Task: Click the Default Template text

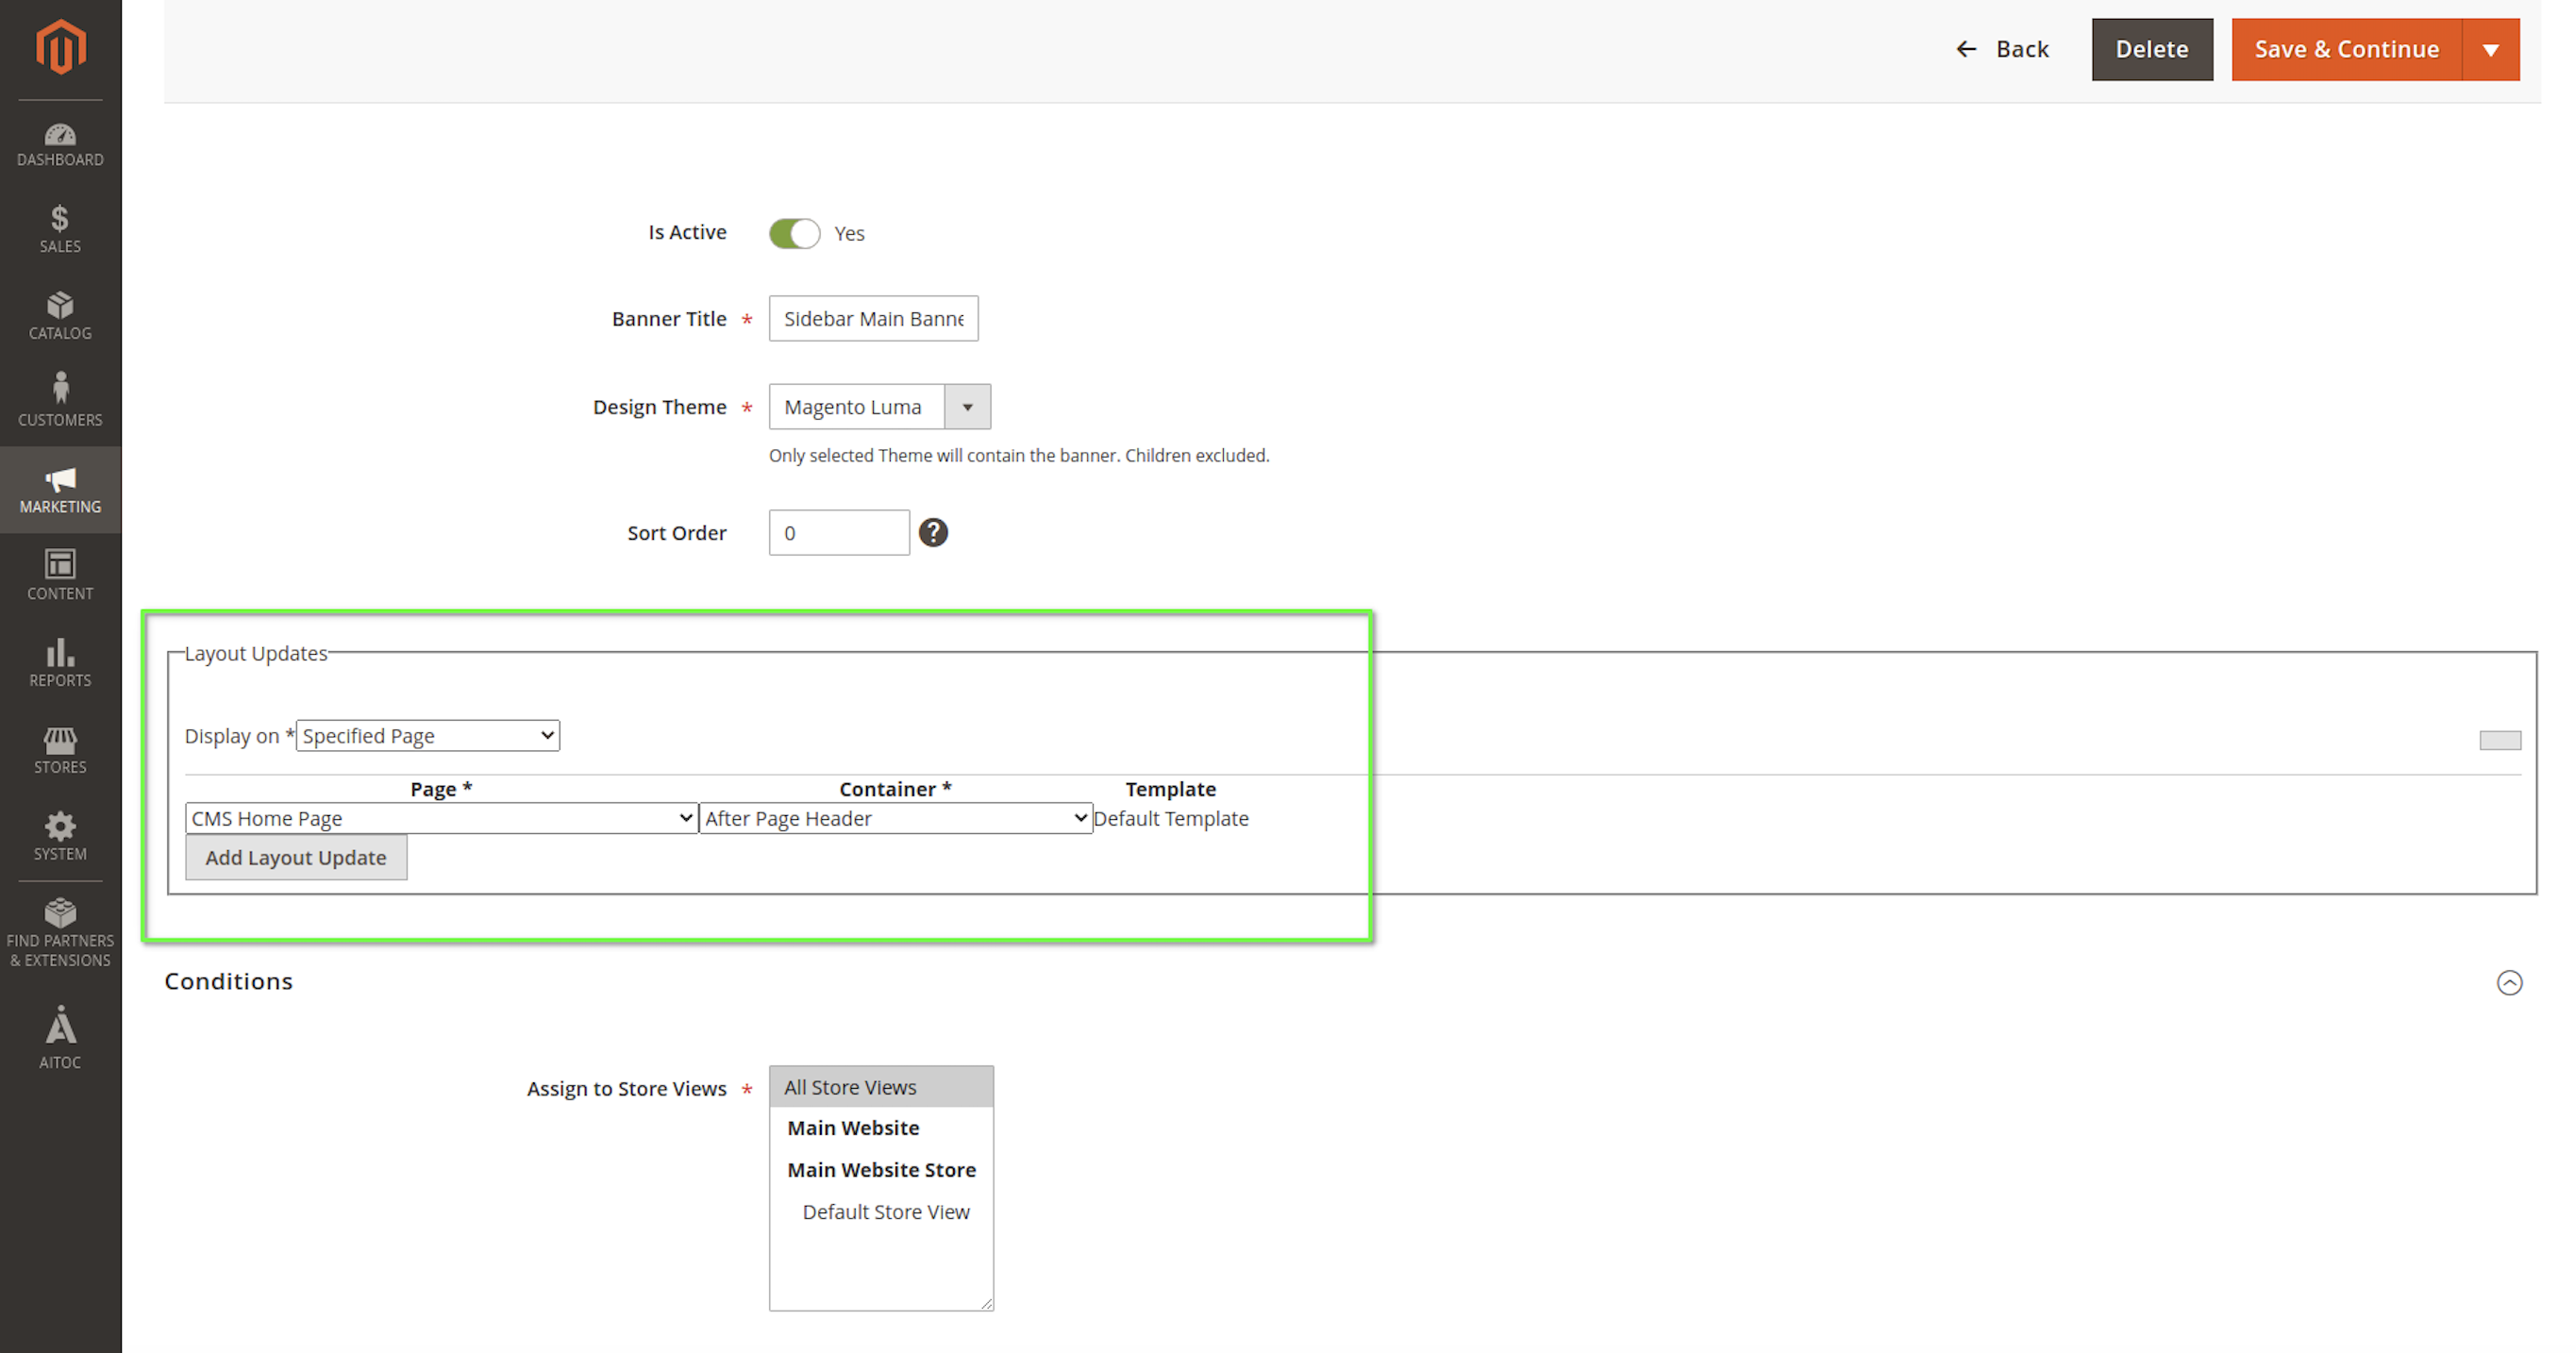Action: (x=1171, y=818)
